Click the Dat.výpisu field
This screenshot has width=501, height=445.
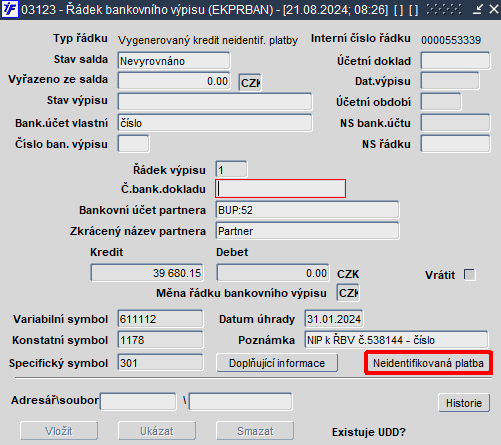[x=450, y=81]
